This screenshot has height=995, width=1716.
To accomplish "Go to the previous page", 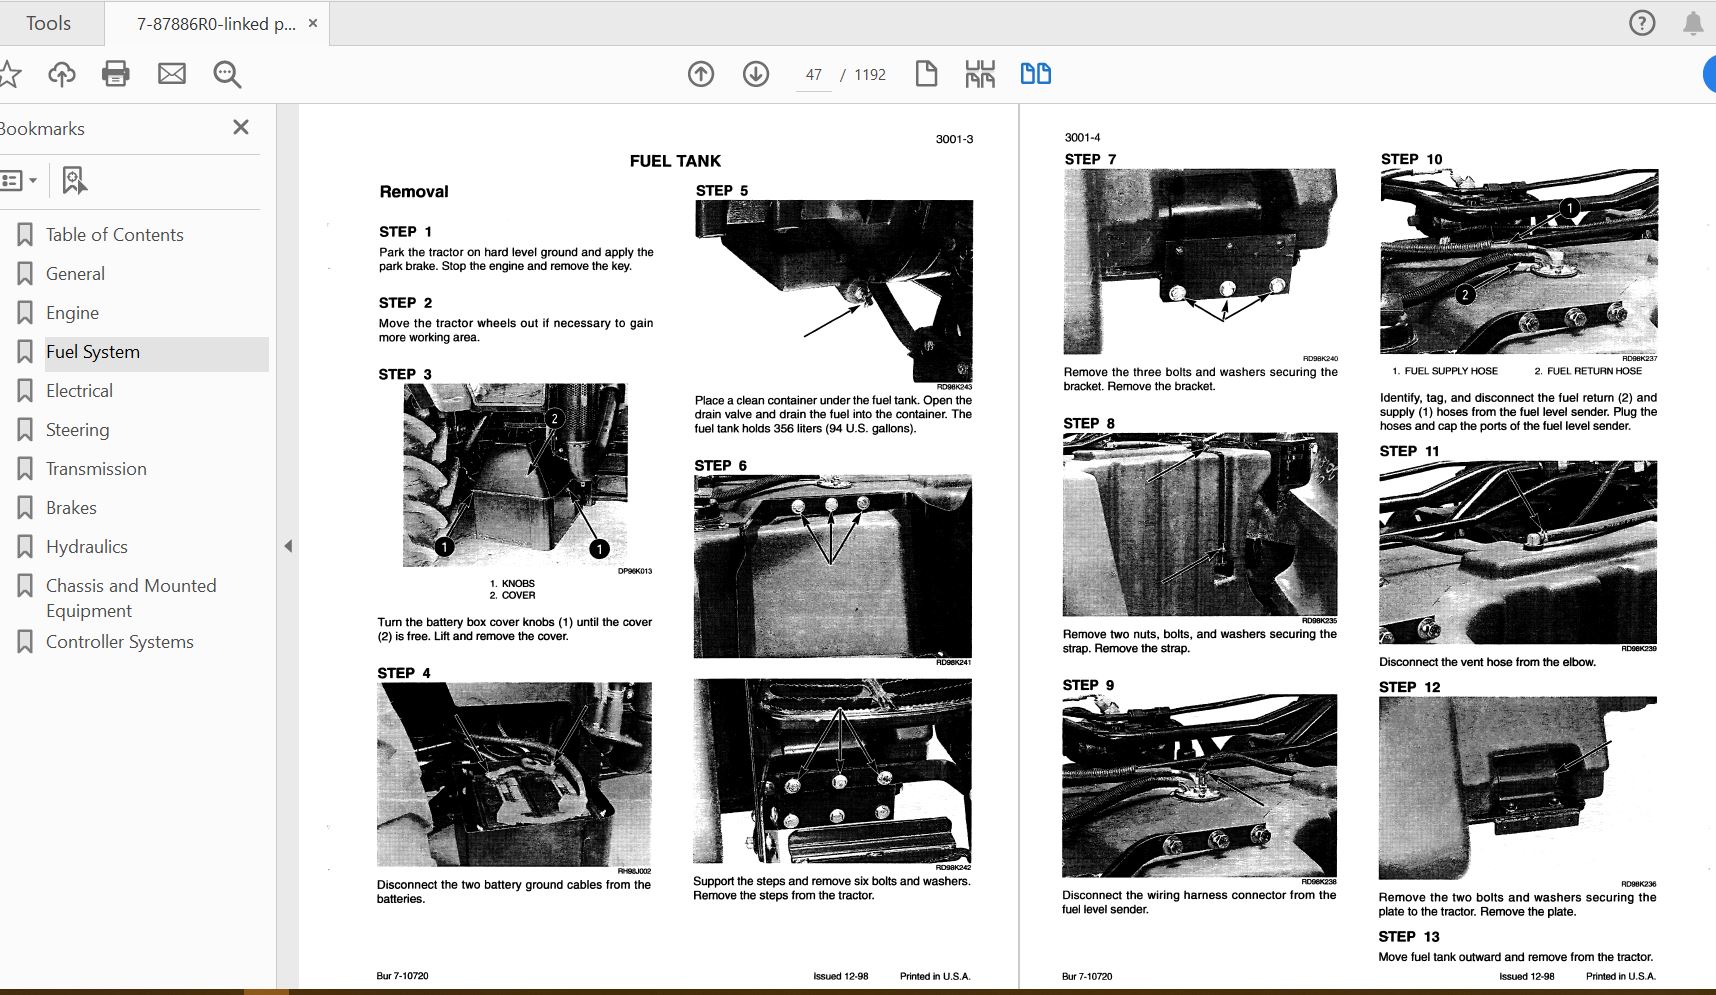I will click(x=701, y=73).
